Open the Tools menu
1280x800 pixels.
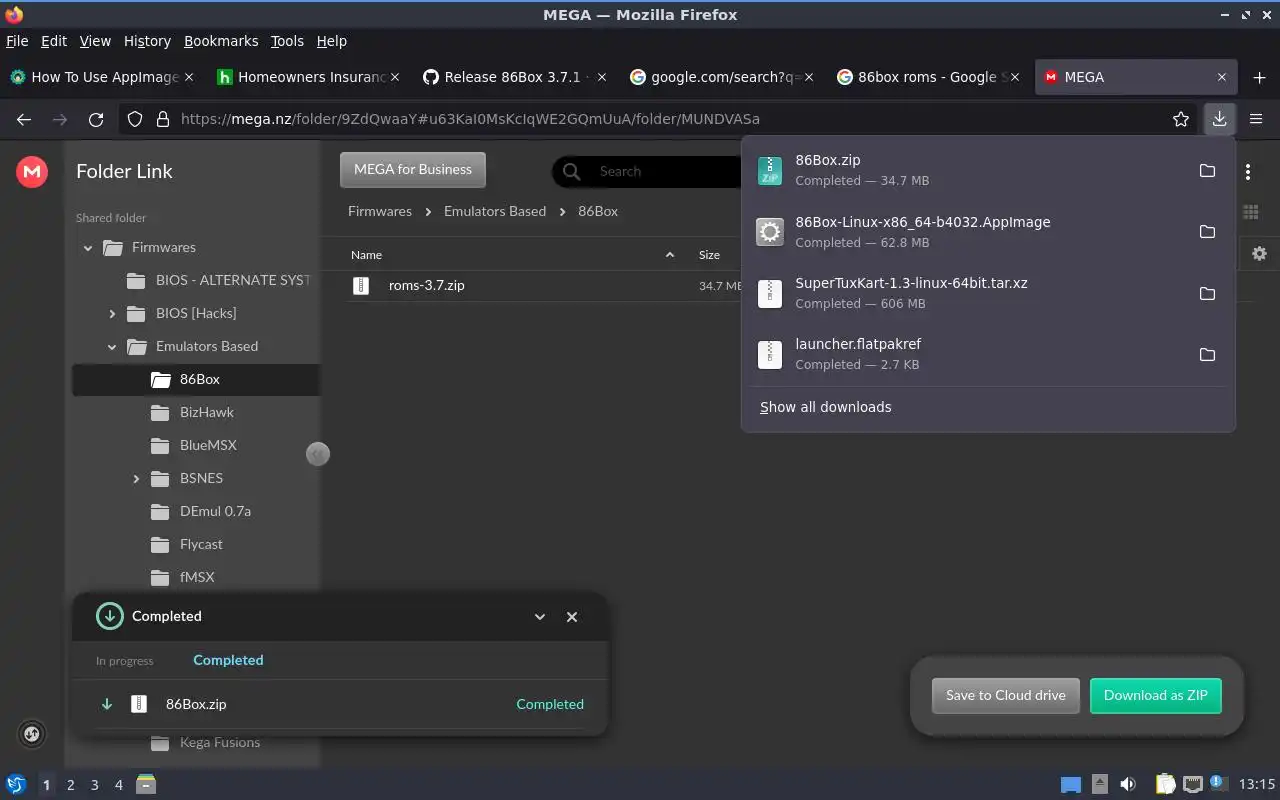pyautogui.click(x=287, y=41)
